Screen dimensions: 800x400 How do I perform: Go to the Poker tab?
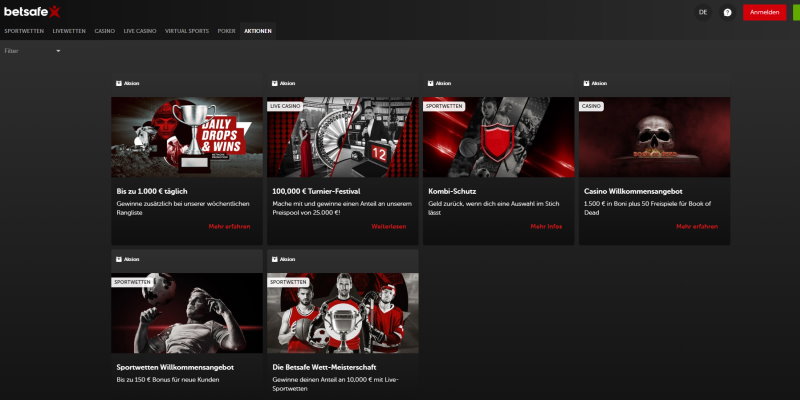227,31
